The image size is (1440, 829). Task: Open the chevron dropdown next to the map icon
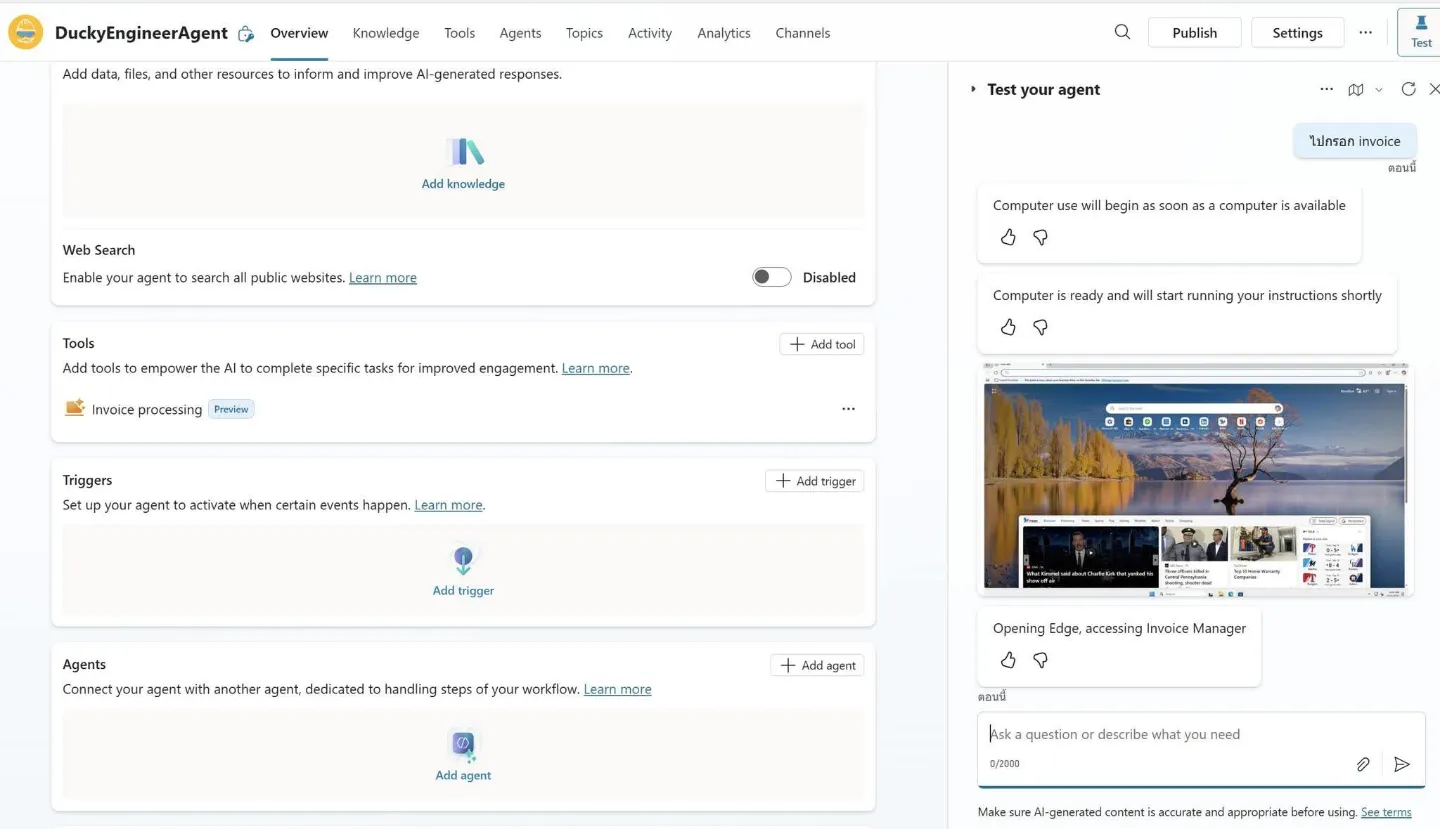[x=1379, y=89]
